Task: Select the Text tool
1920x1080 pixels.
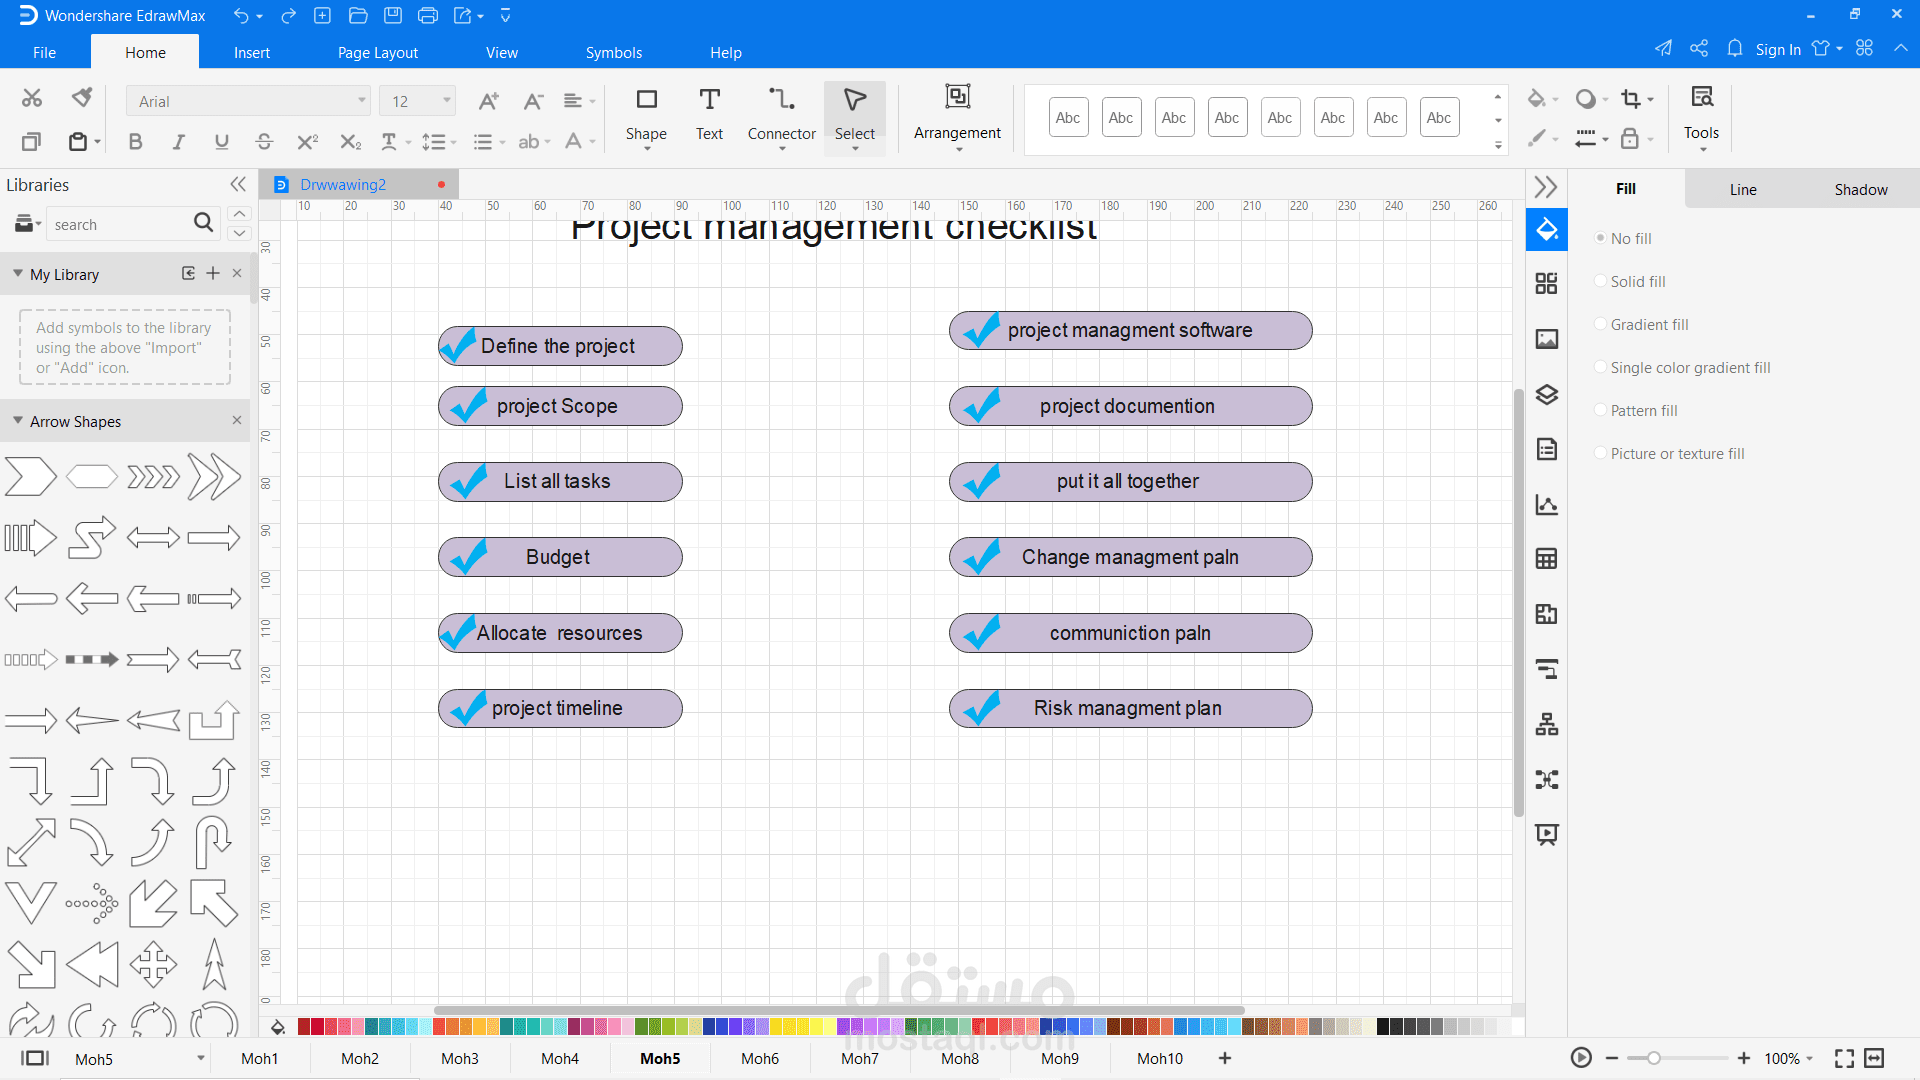Action: point(709,116)
